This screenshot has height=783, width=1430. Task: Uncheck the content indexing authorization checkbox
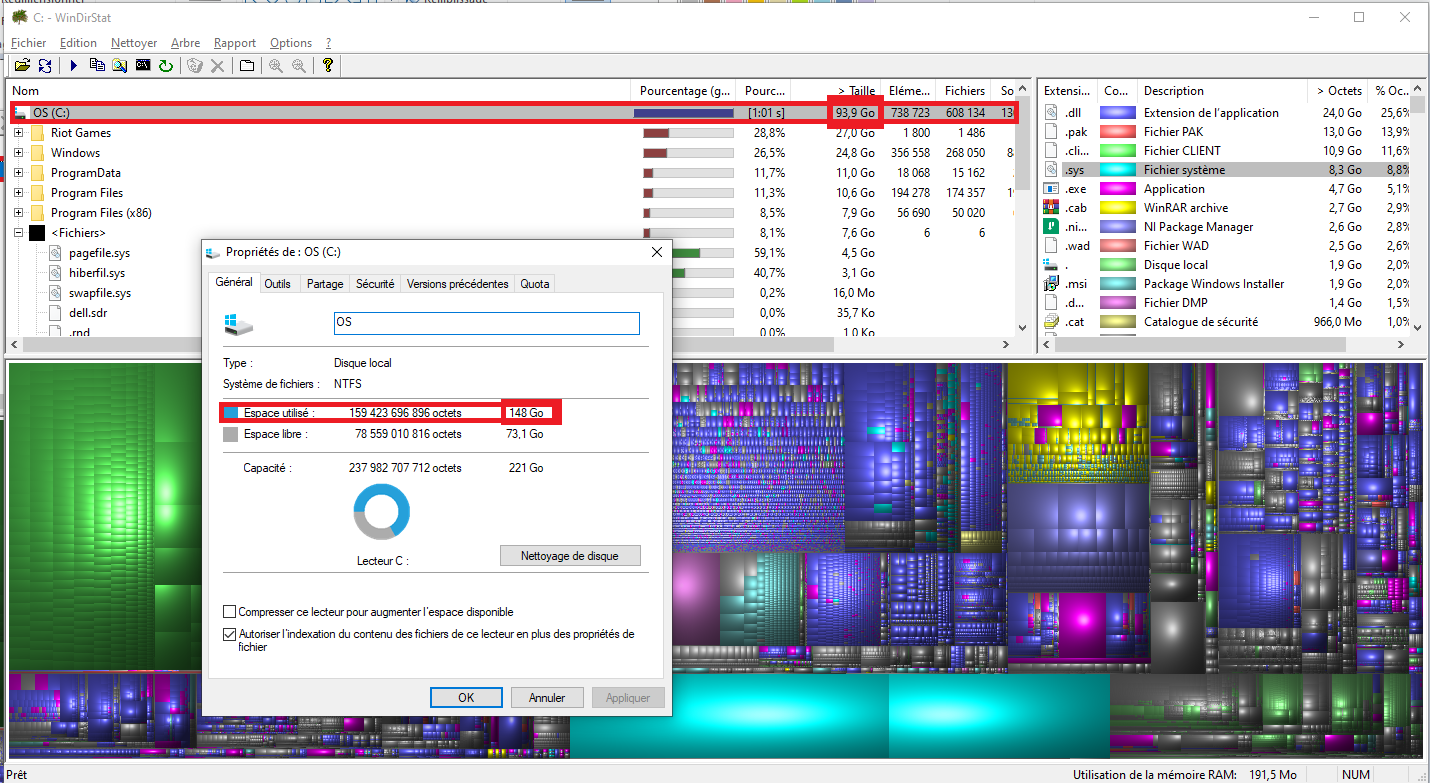pyautogui.click(x=230, y=634)
